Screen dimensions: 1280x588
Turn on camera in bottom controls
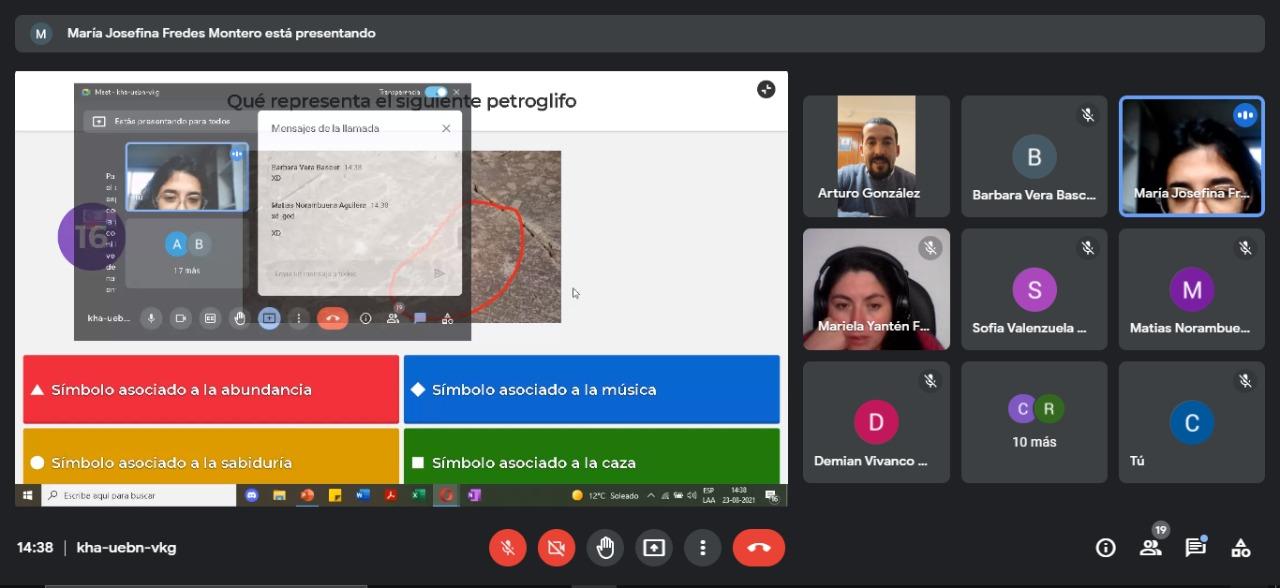[556, 548]
